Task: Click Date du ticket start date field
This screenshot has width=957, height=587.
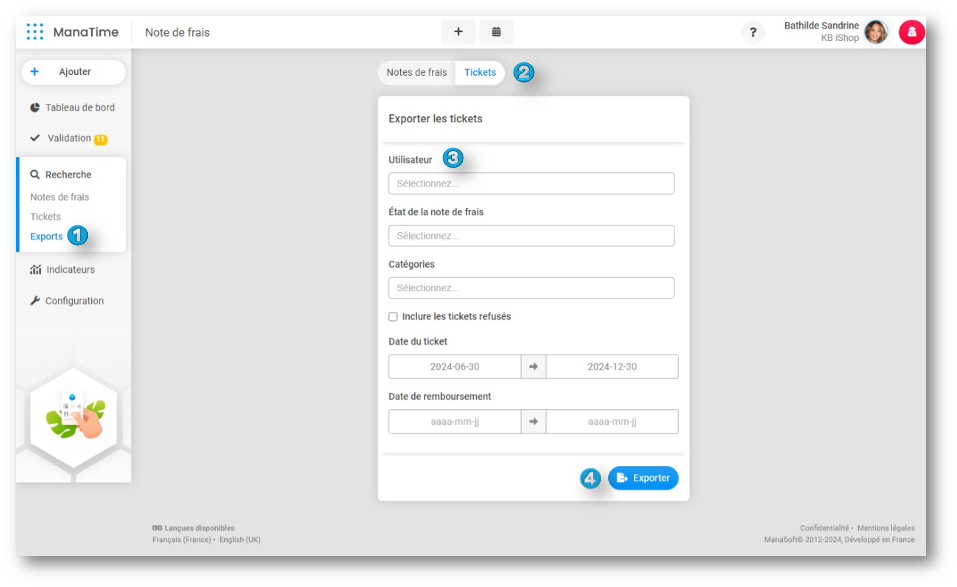Action: (x=455, y=367)
